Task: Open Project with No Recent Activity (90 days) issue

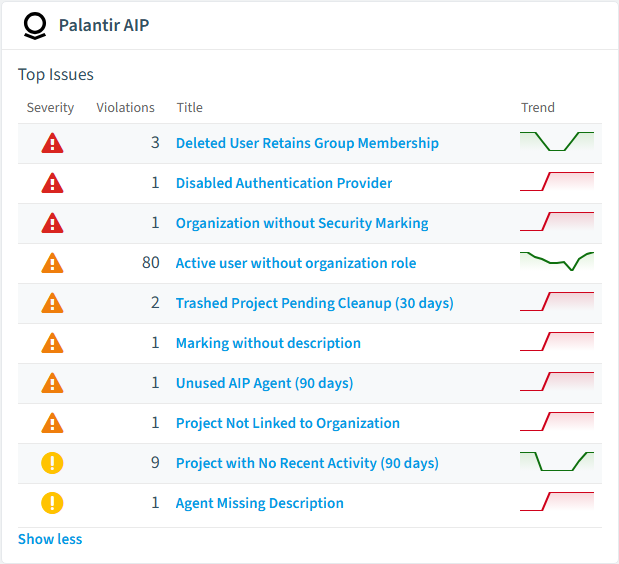Action: coord(307,463)
